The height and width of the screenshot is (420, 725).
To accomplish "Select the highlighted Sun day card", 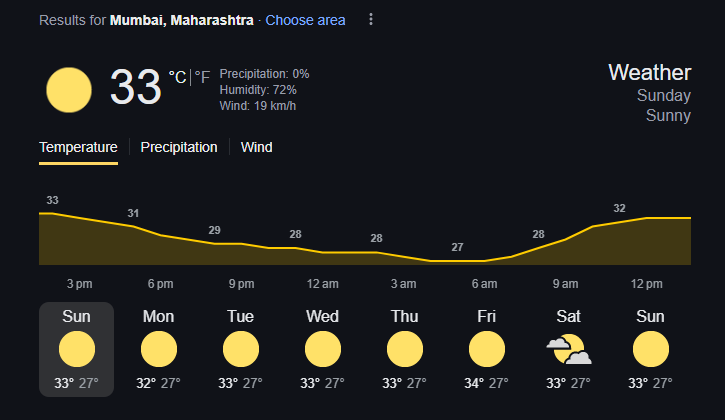I will tap(76, 349).
